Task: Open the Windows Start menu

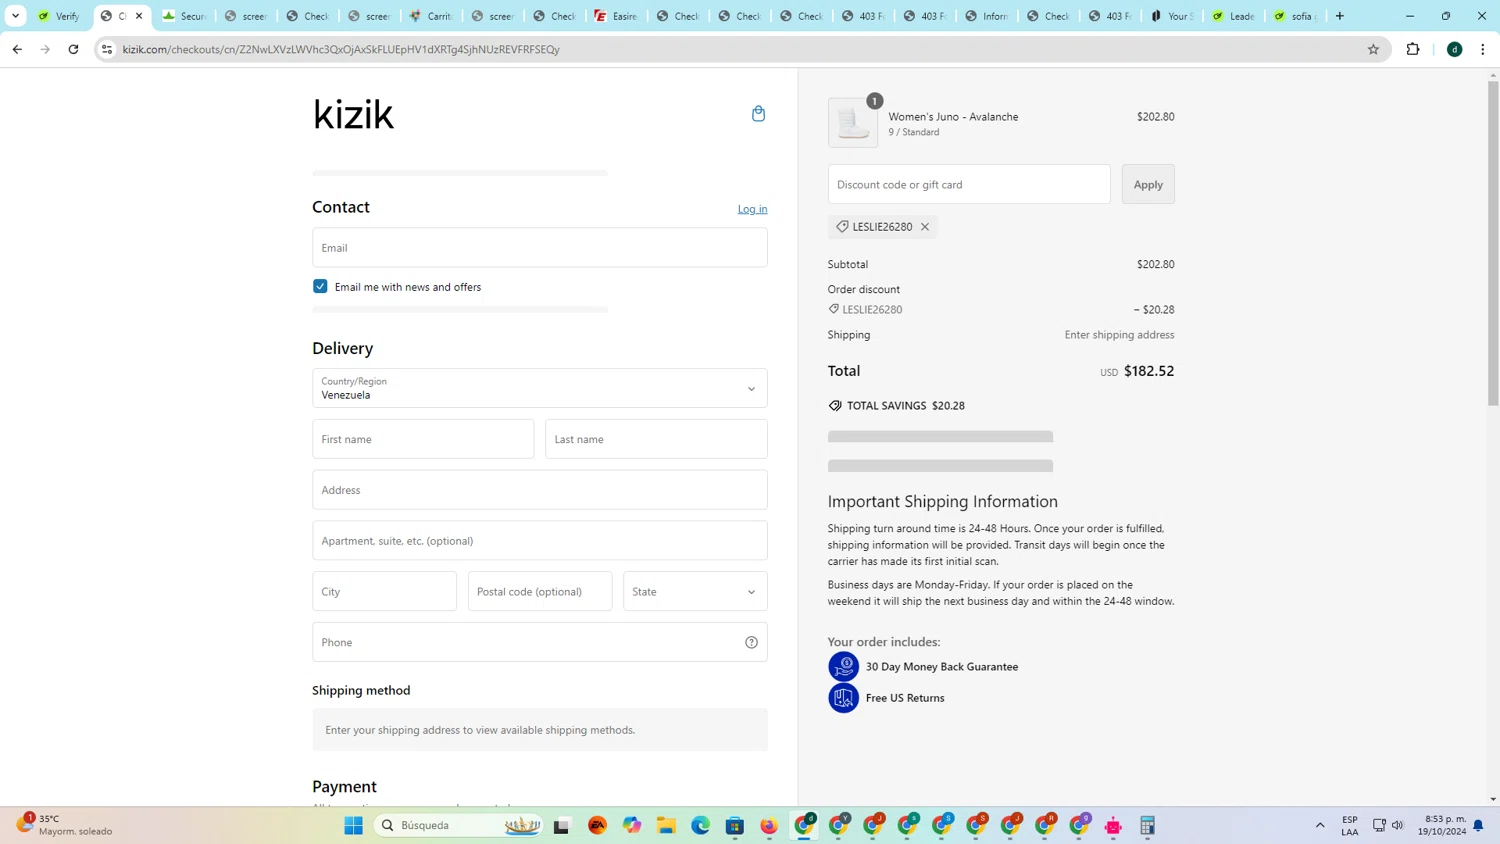Action: pos(353,825)
